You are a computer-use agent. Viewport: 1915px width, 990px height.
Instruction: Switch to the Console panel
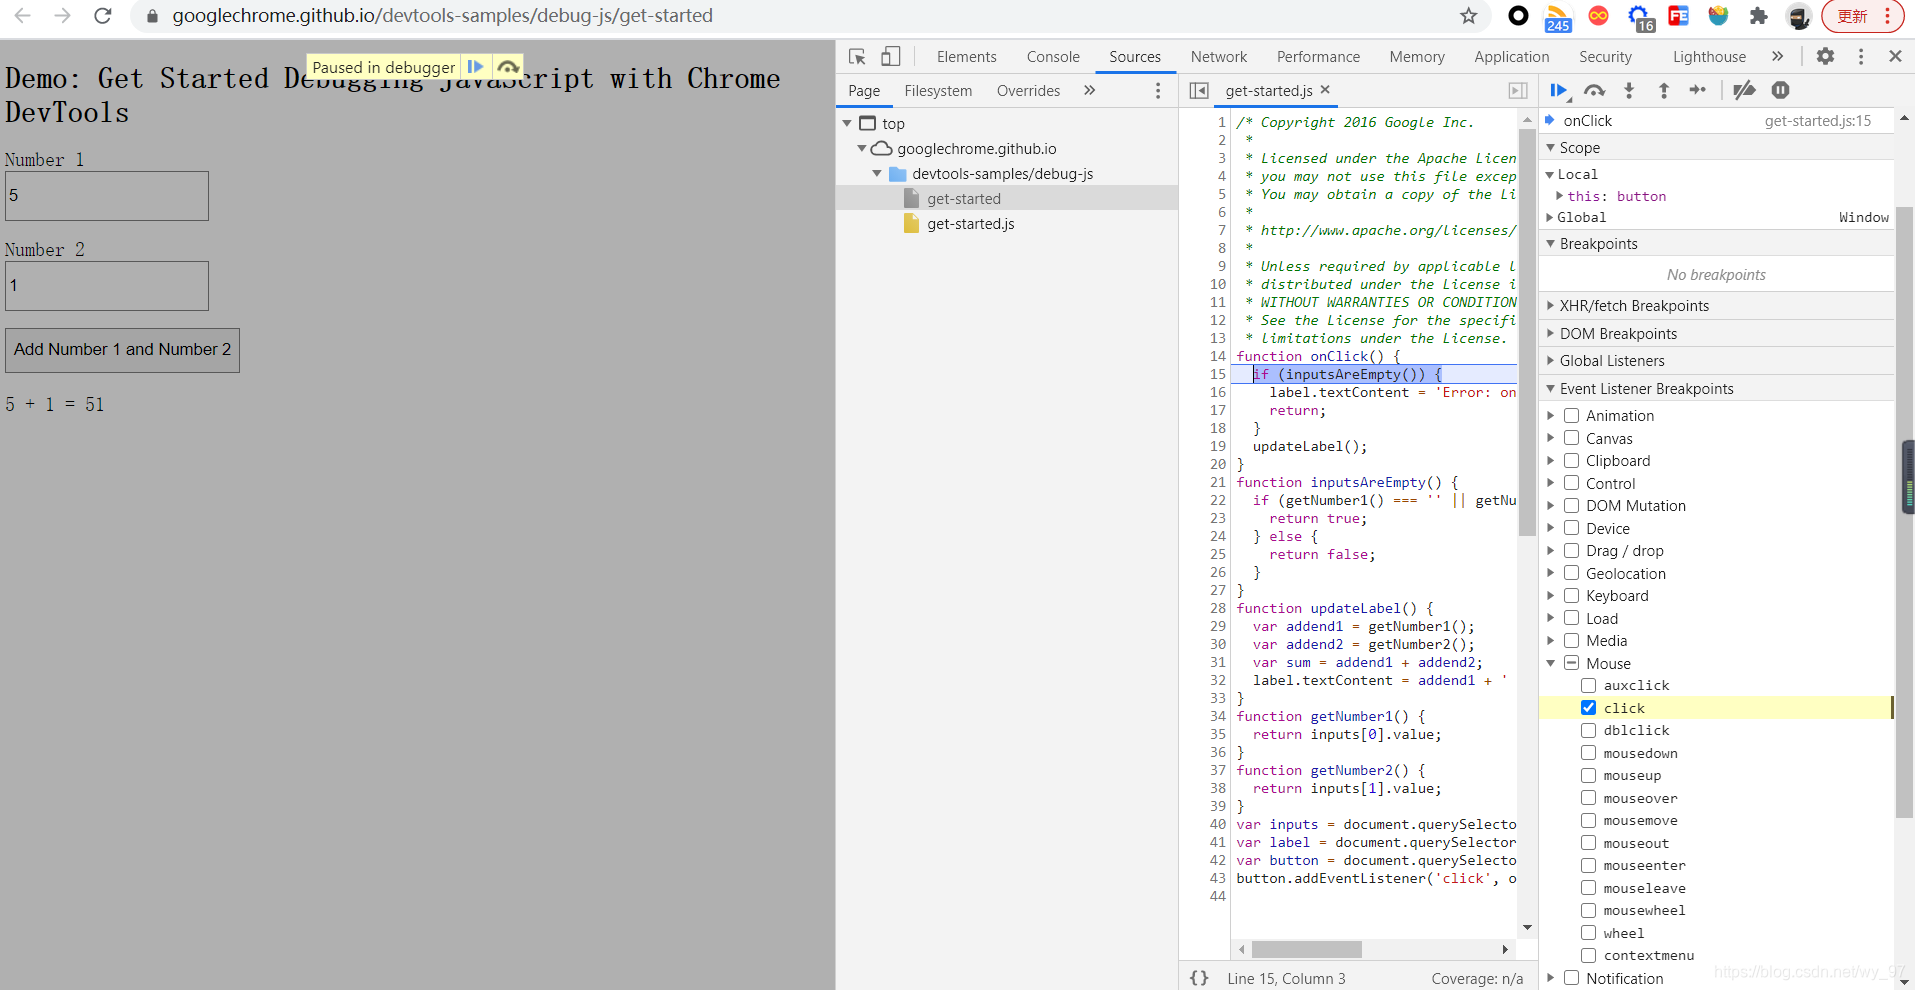click(x=1053, y=57)
